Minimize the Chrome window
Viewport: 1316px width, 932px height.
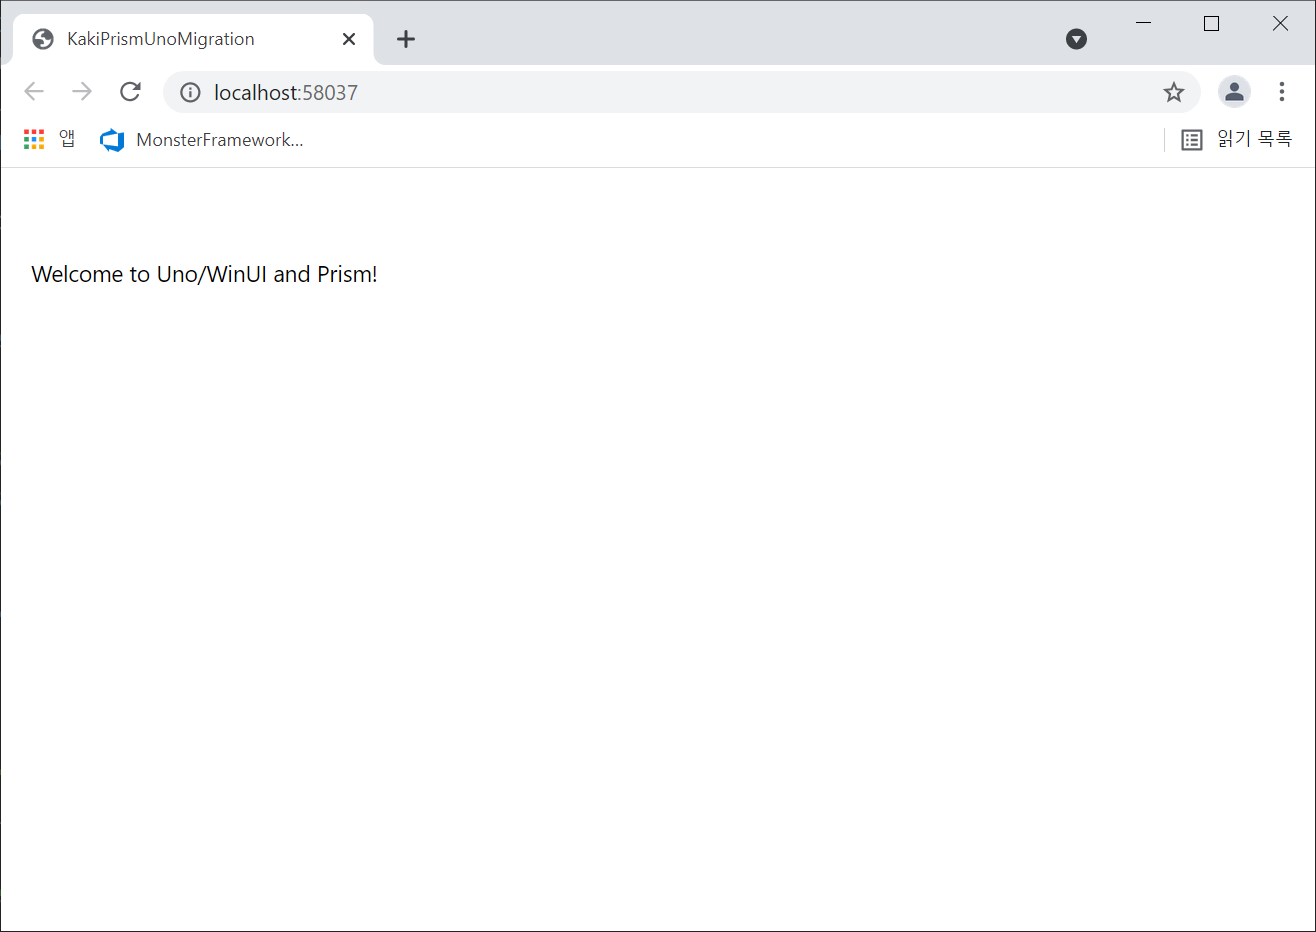click(1144, 23)
